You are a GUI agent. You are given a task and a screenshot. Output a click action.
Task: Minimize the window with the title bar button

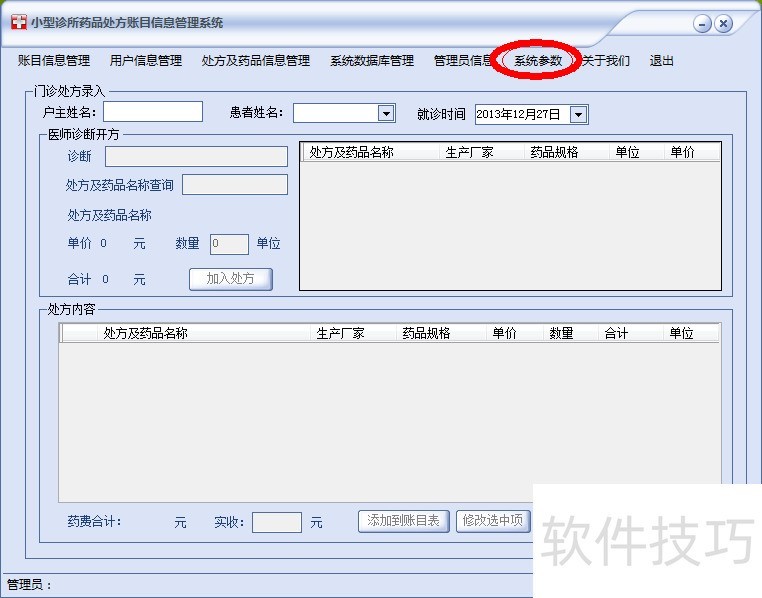(x=702, y=24)
